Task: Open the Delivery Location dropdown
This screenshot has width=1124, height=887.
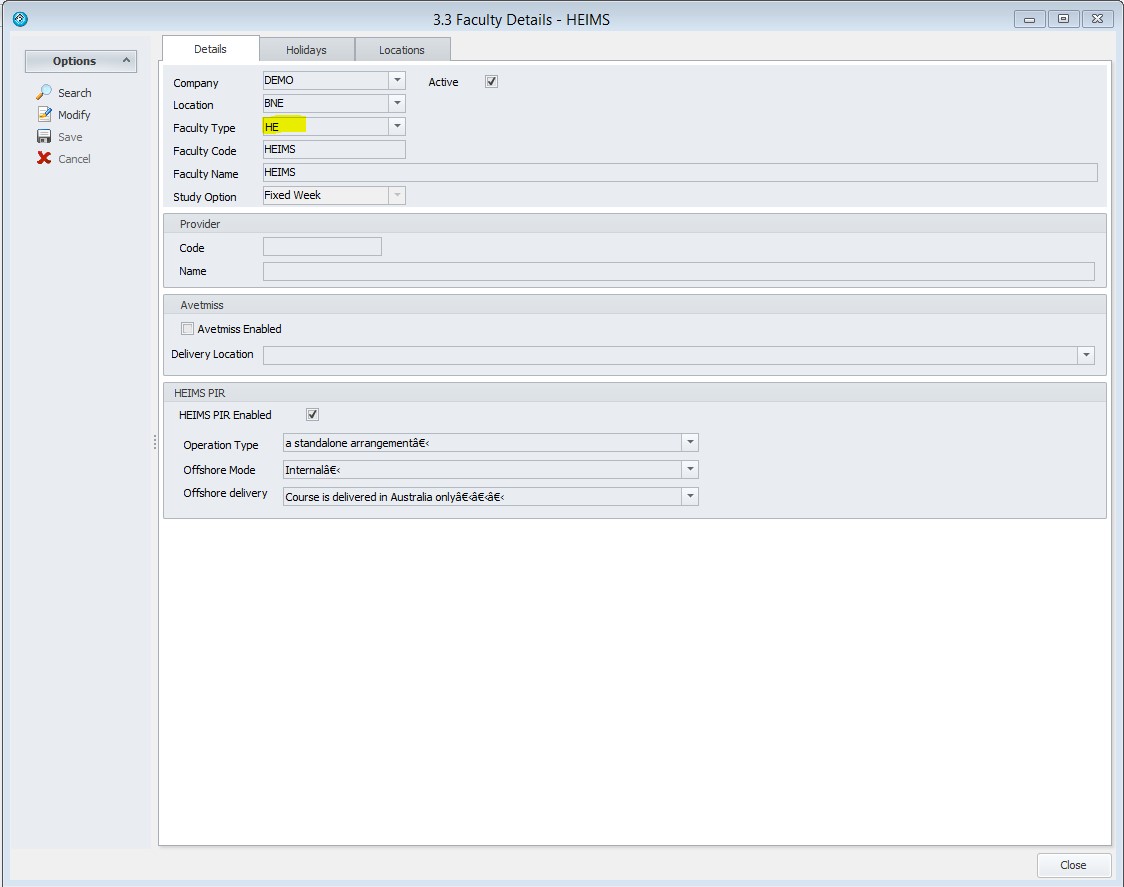Action: tap(1085, 355)
